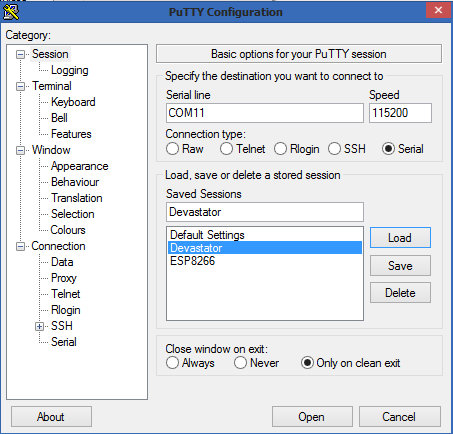Collapse the Terminal tree node
The image size is (453, 434).
click(20, 86)
